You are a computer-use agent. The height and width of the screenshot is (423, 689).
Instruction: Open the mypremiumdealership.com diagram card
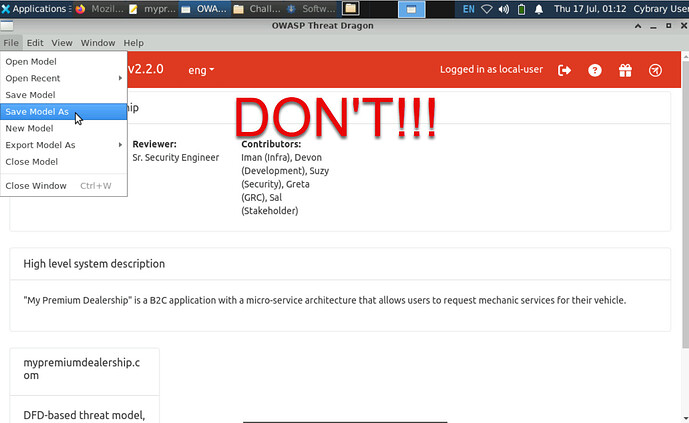click(84, 368)
